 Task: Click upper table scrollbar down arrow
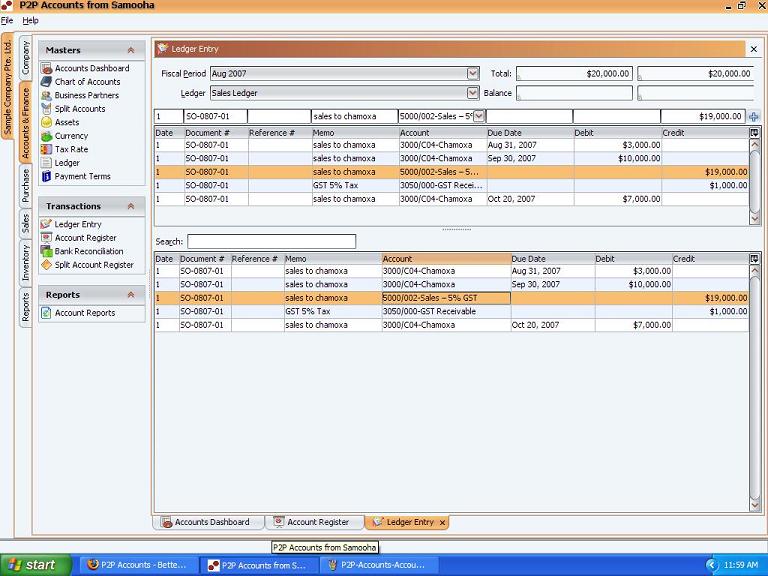(x=754, y=218)
